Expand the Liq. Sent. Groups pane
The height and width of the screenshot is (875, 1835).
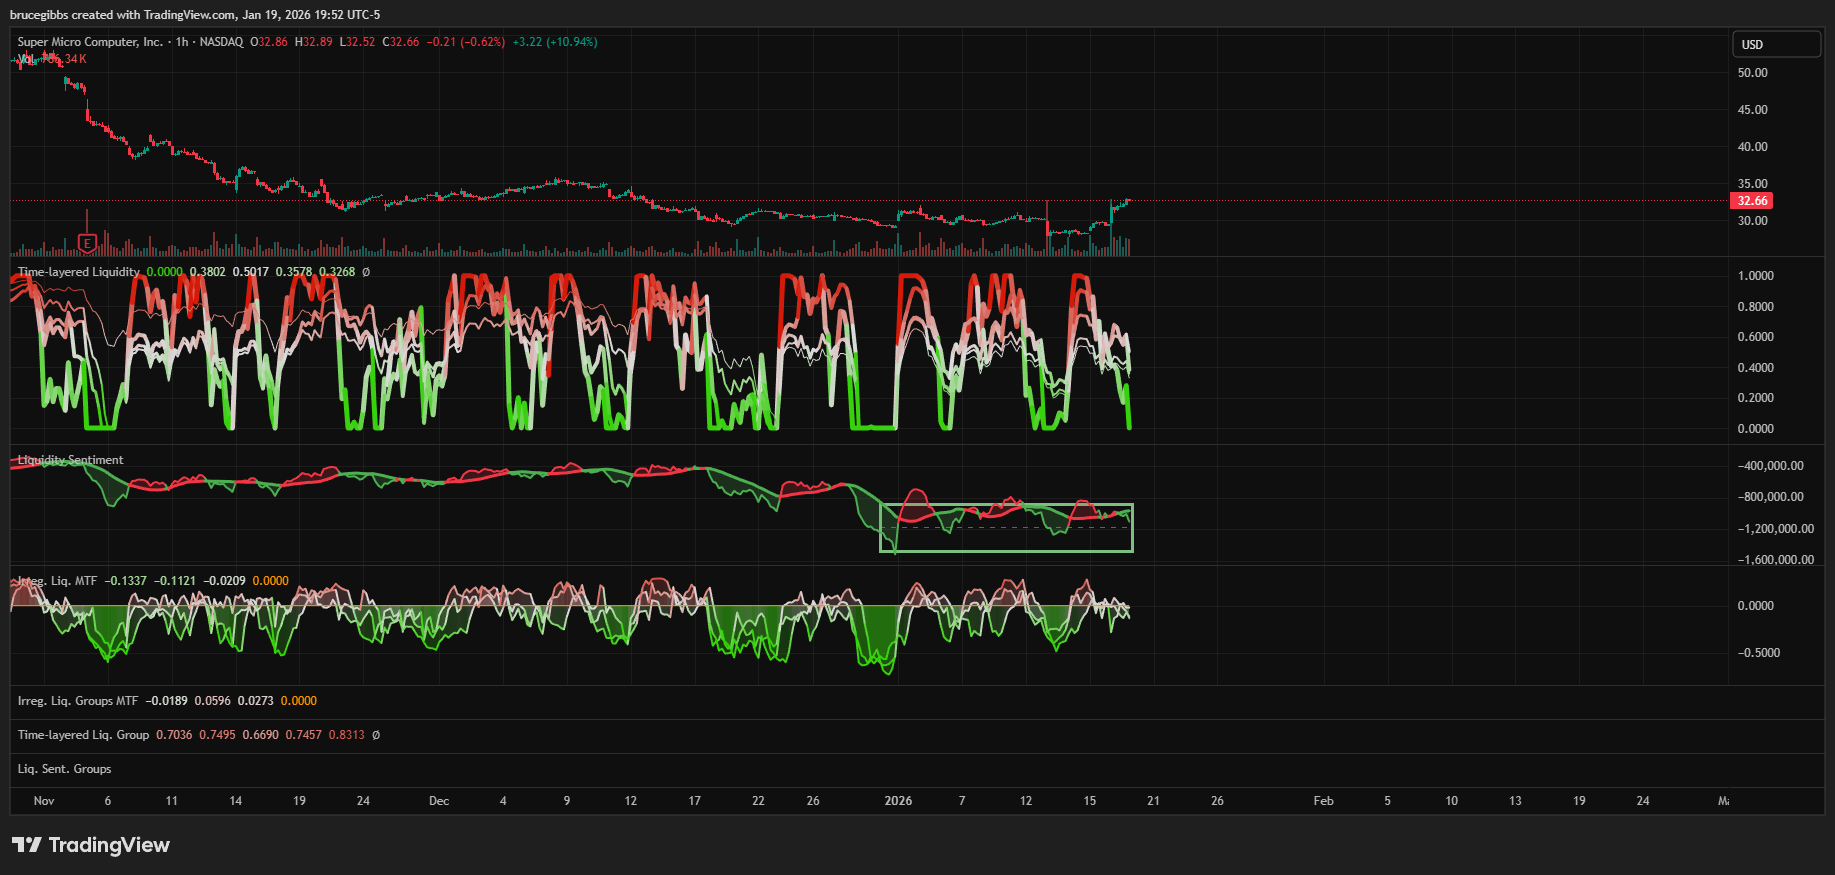tap(65, 769)
